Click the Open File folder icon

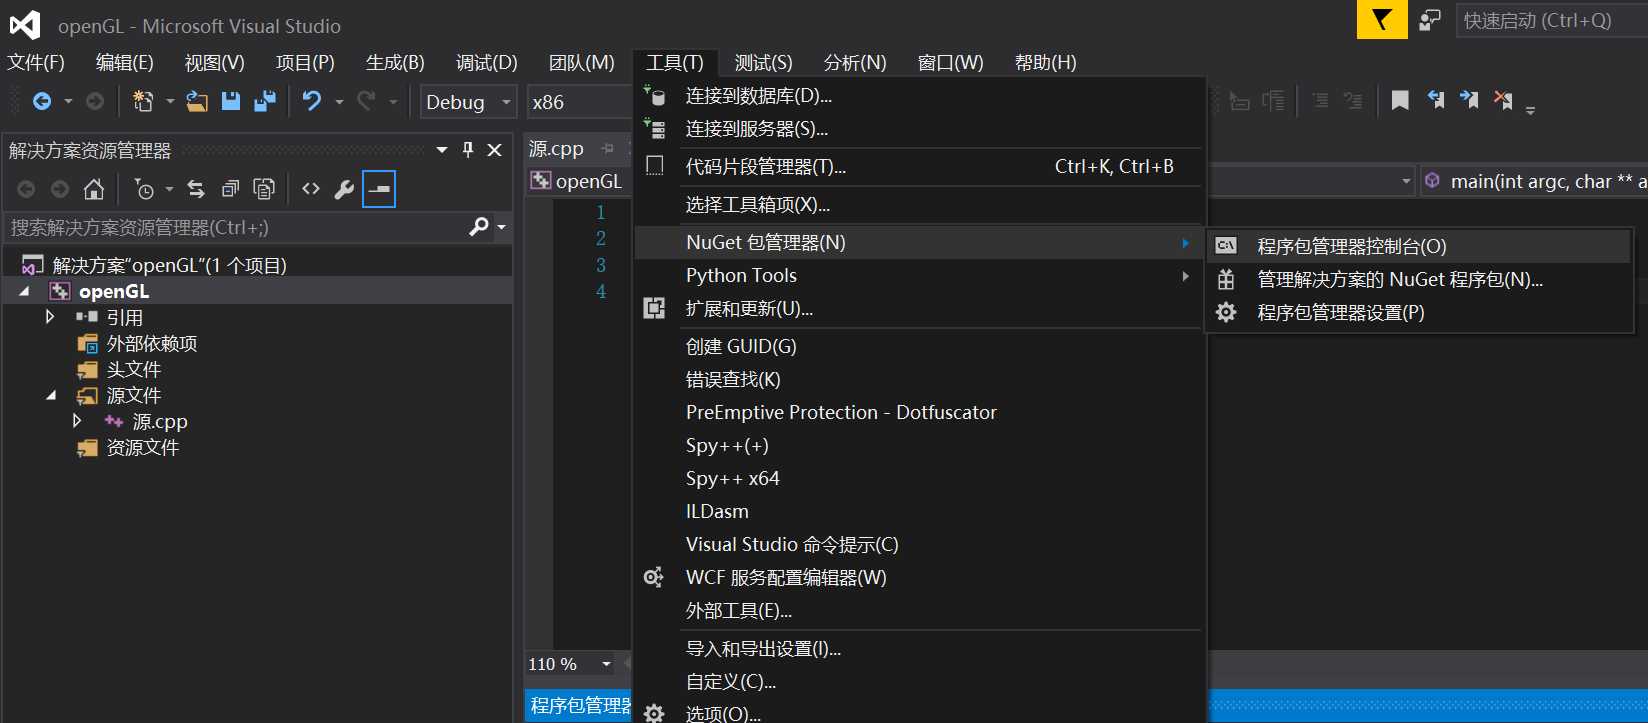197,101
